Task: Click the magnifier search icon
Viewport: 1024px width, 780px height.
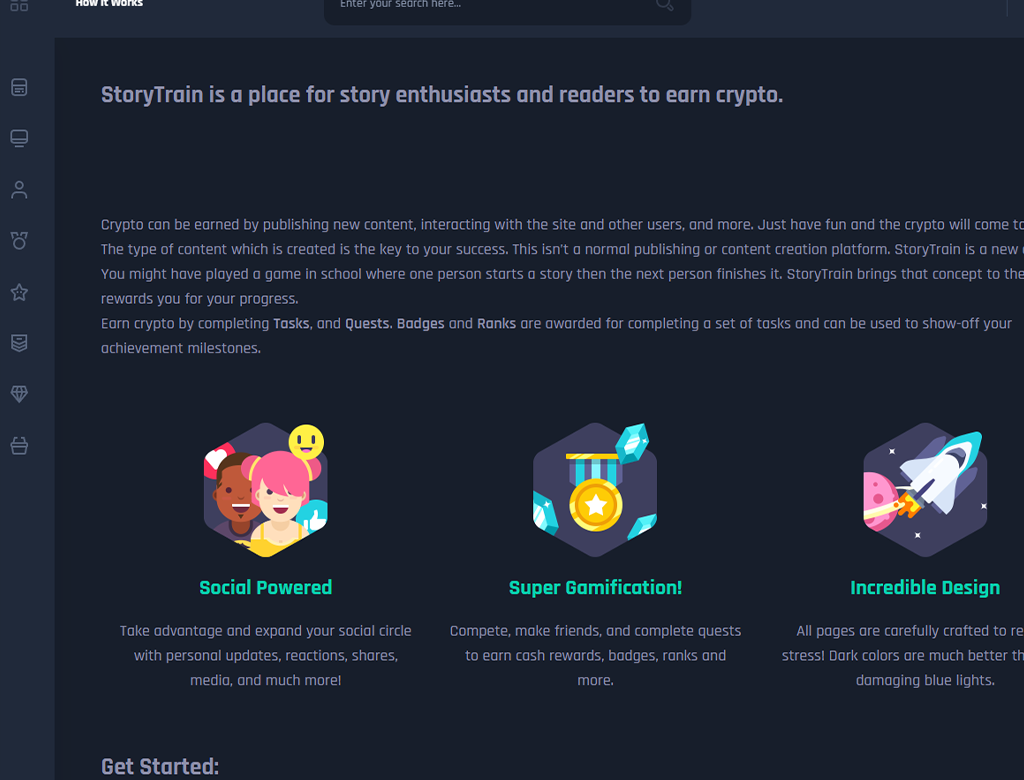Action: pyautogui.click(x=664, y=5)
